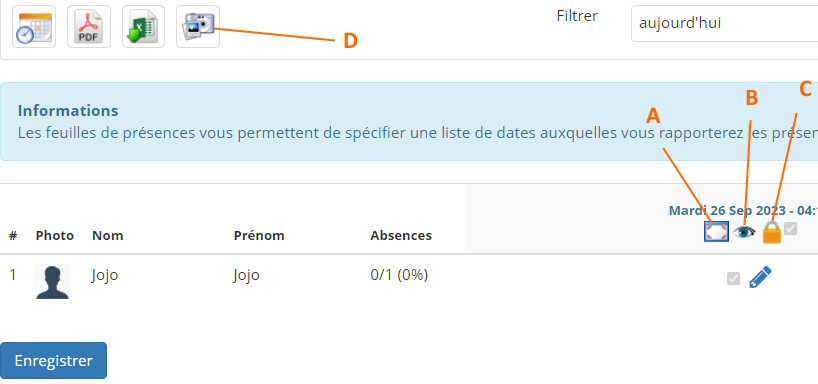
Task: Click Jojo's profile photo thumbnail
Action: point(52,282)
